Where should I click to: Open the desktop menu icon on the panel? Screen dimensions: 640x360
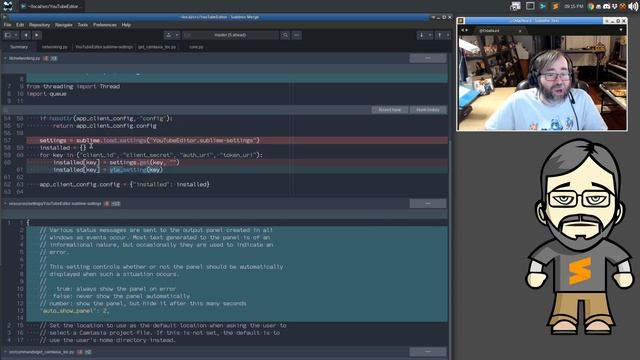8,6
